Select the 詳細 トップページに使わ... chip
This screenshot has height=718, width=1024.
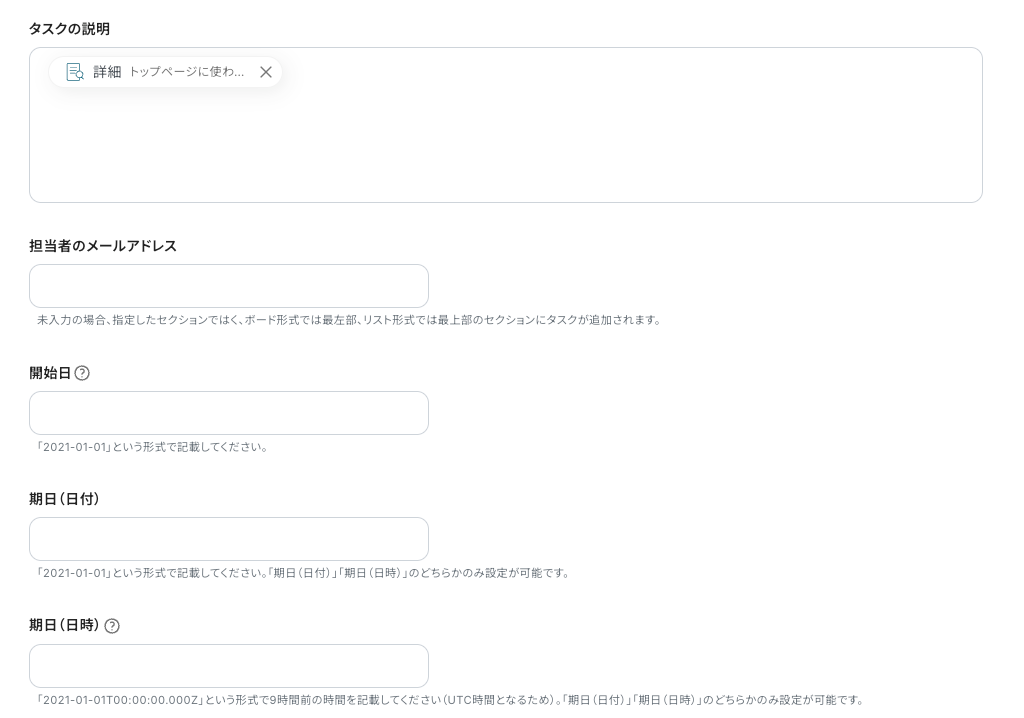(165, 72)
